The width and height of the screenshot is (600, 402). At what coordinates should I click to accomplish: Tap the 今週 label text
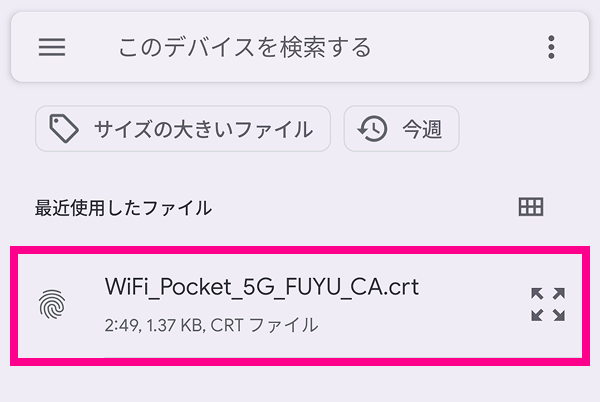point(423,129)
